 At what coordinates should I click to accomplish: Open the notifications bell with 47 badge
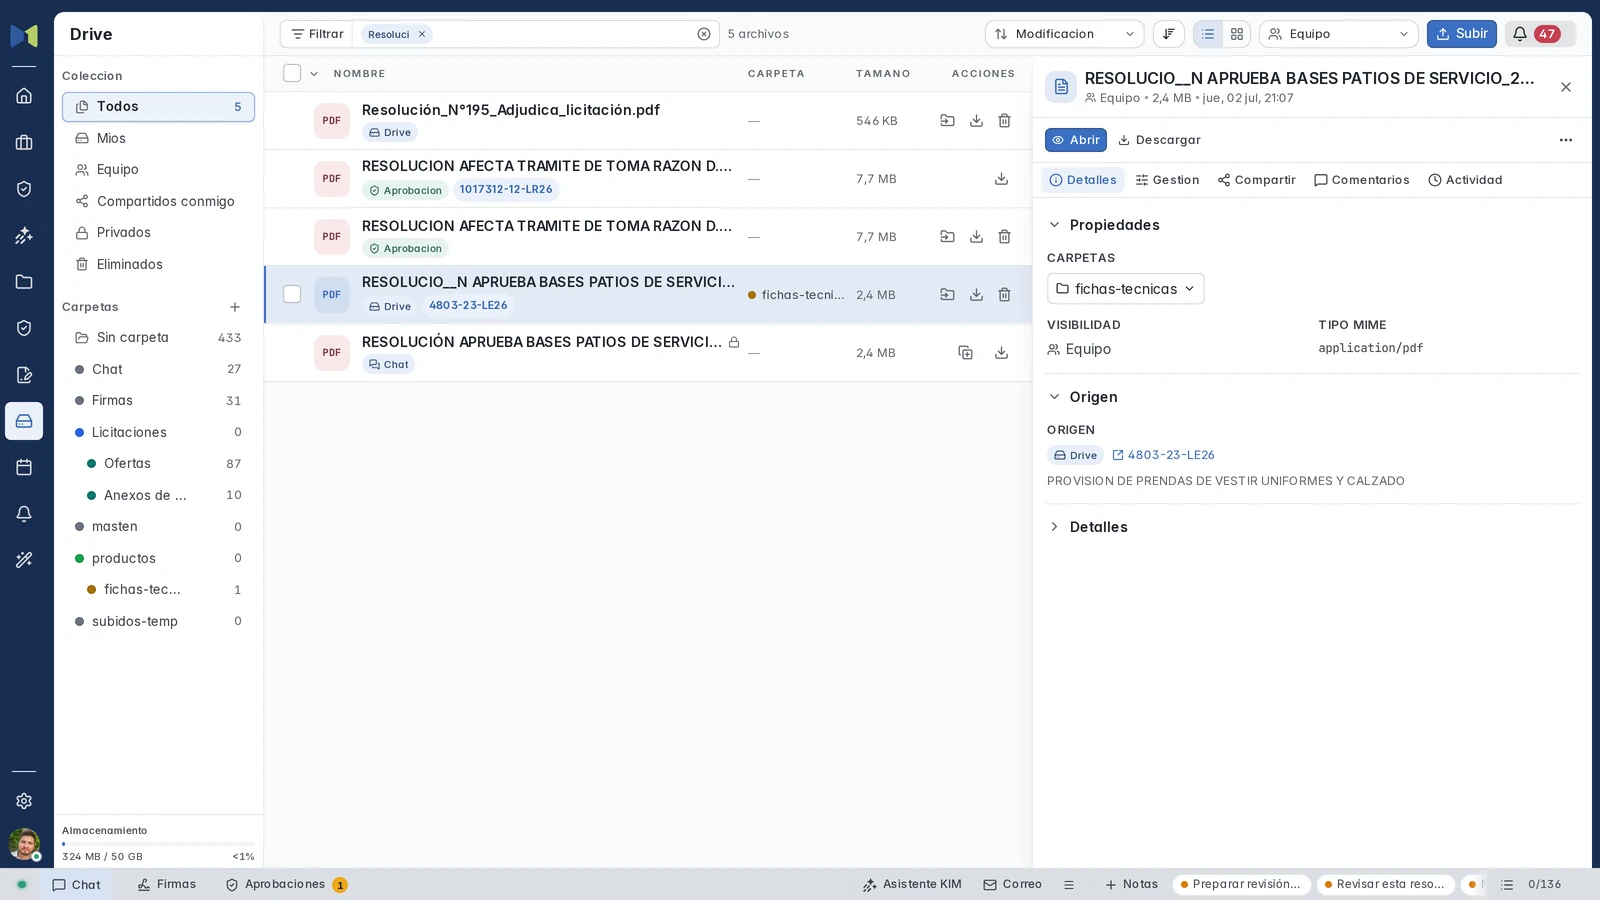click(x=1540, y=34)
